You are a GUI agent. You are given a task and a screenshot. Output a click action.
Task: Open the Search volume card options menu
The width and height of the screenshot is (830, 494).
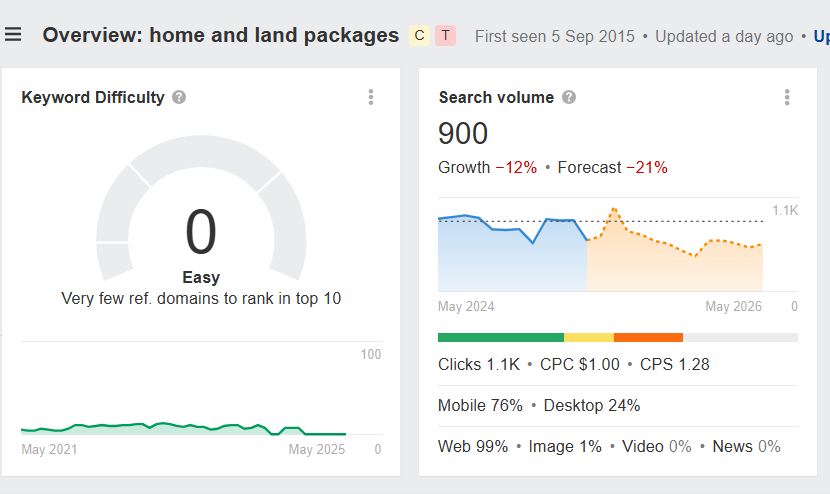[x=787, y=97]
